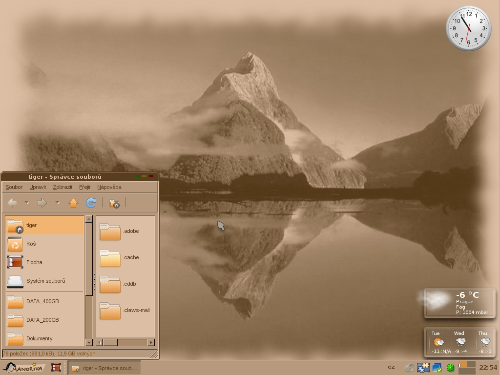Open home folder via toolbar home icon

(114, 203)
